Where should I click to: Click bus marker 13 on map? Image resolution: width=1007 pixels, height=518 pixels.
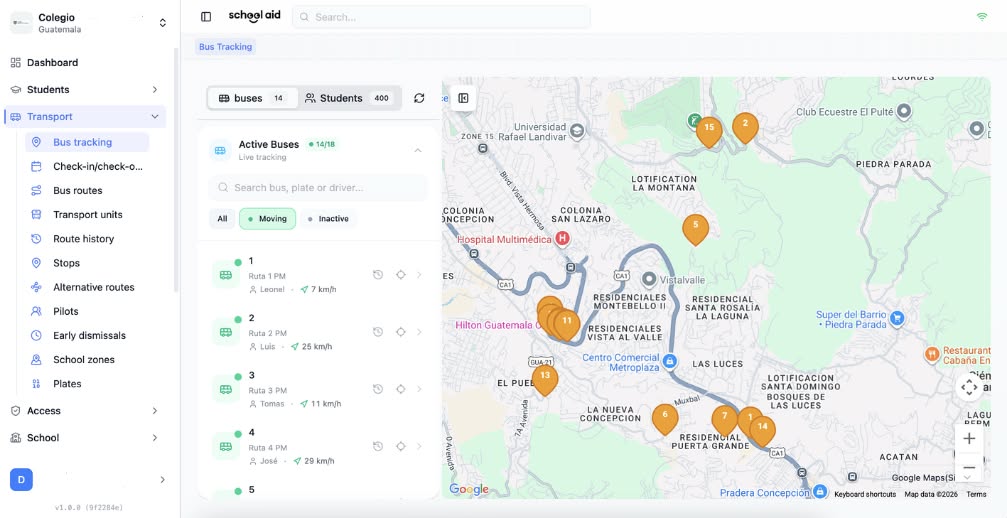tap(545, 379)
